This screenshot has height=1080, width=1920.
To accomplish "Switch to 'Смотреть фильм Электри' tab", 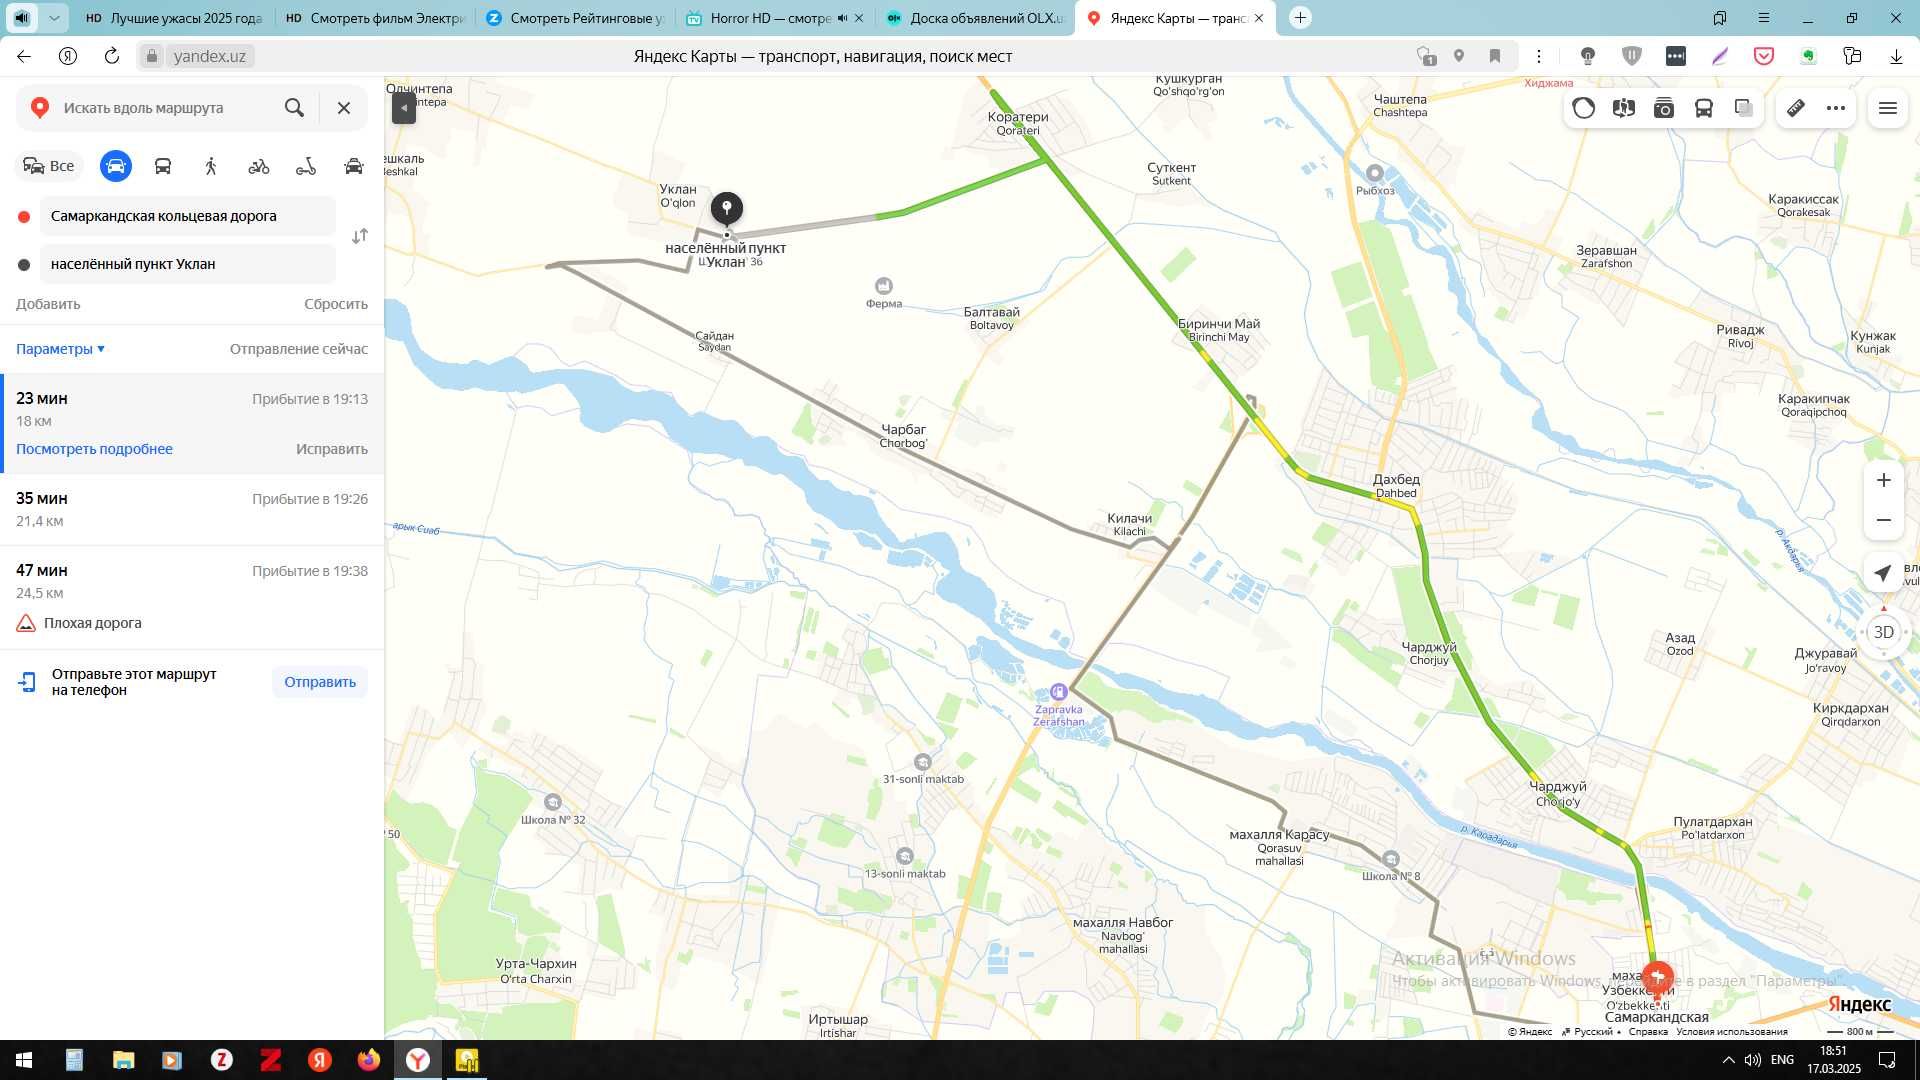I will [374, 18].
